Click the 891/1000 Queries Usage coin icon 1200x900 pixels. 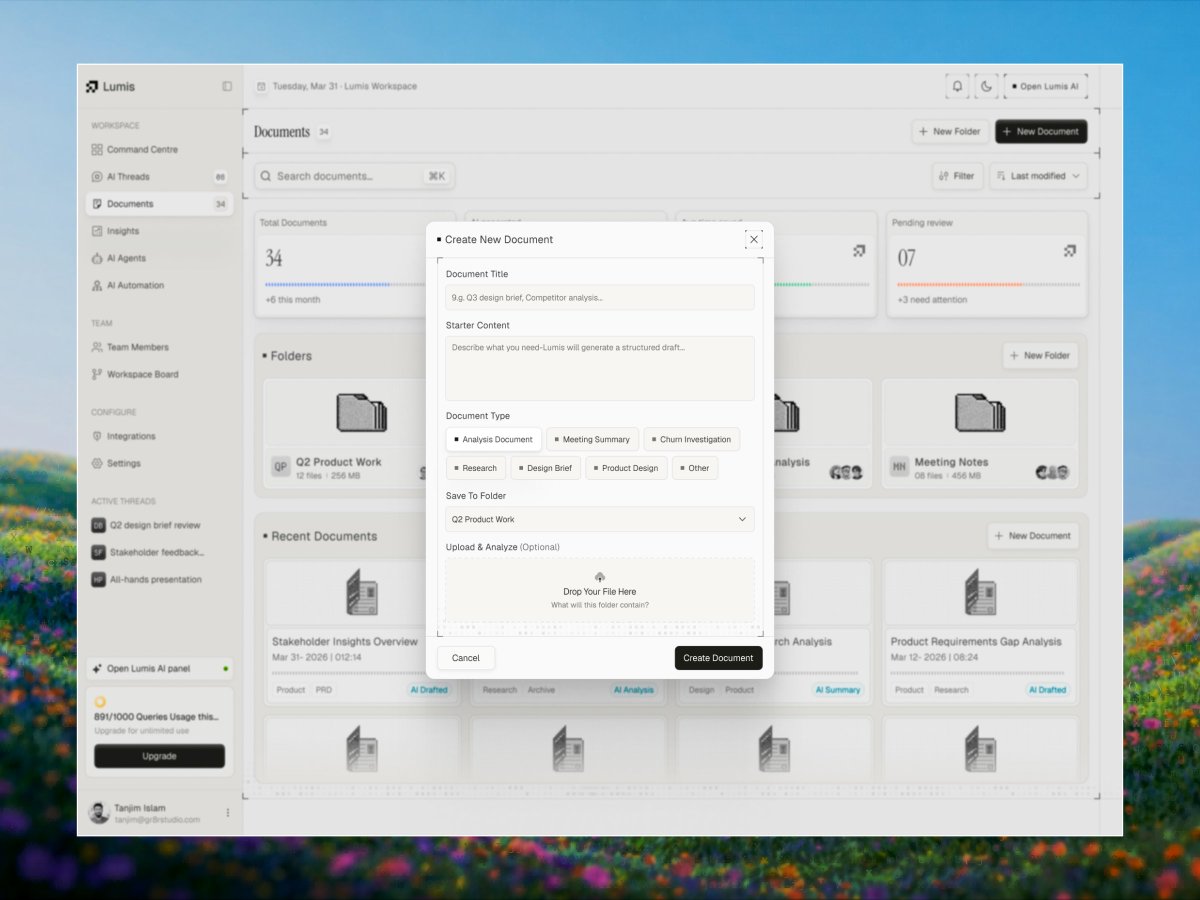point(100,702)
